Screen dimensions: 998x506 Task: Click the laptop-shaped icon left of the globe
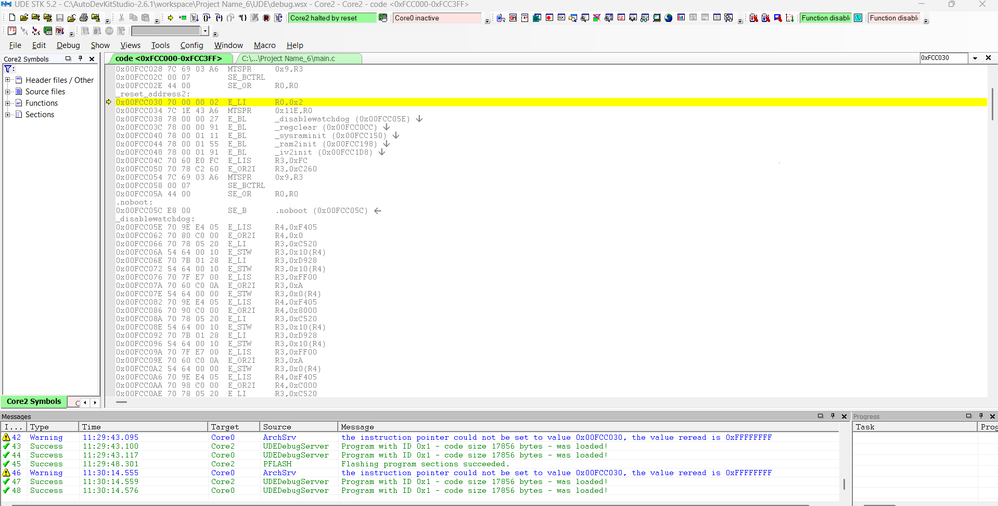(x=656, y=18)
